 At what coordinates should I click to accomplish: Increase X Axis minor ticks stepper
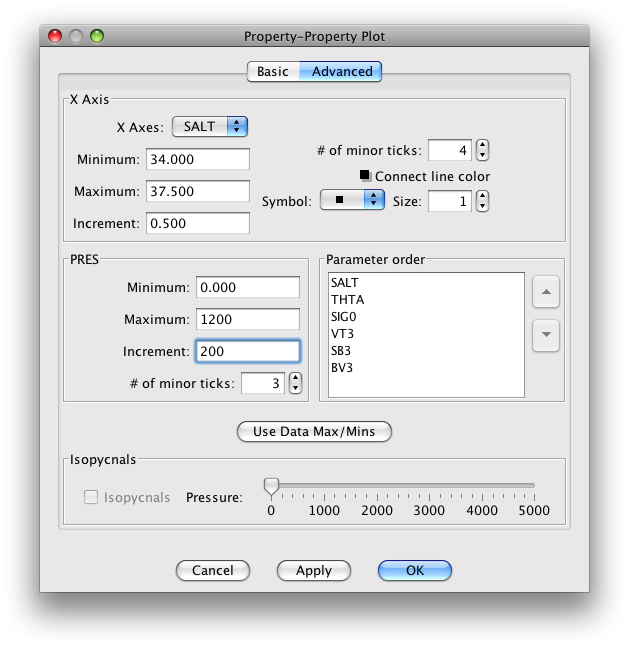[482, 145]
